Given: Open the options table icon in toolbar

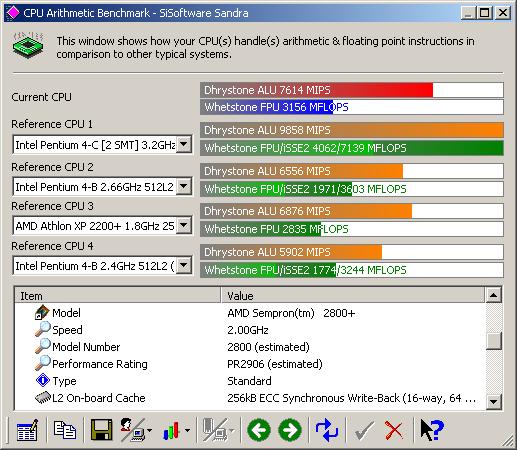Looking at the screenshot, I should 27,430.
